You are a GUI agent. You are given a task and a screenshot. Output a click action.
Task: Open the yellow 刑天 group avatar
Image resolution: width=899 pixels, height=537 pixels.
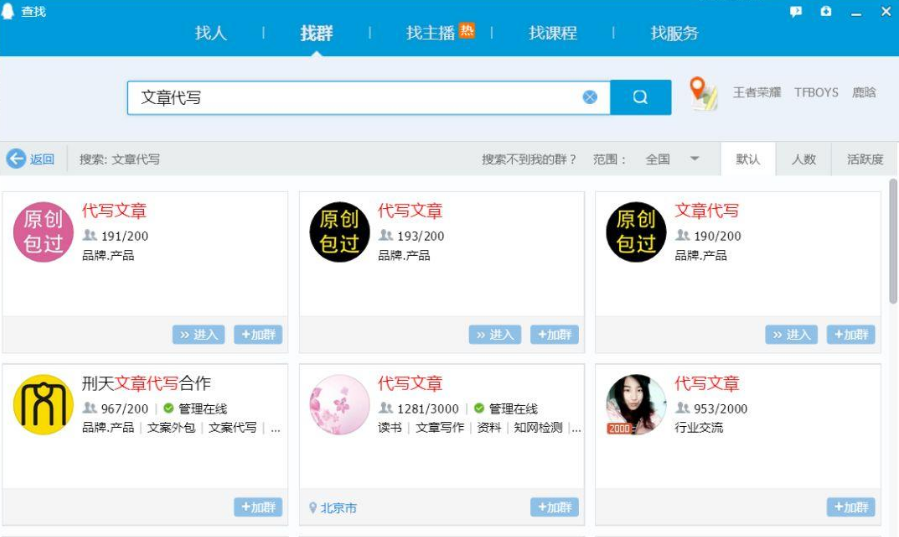43,405
